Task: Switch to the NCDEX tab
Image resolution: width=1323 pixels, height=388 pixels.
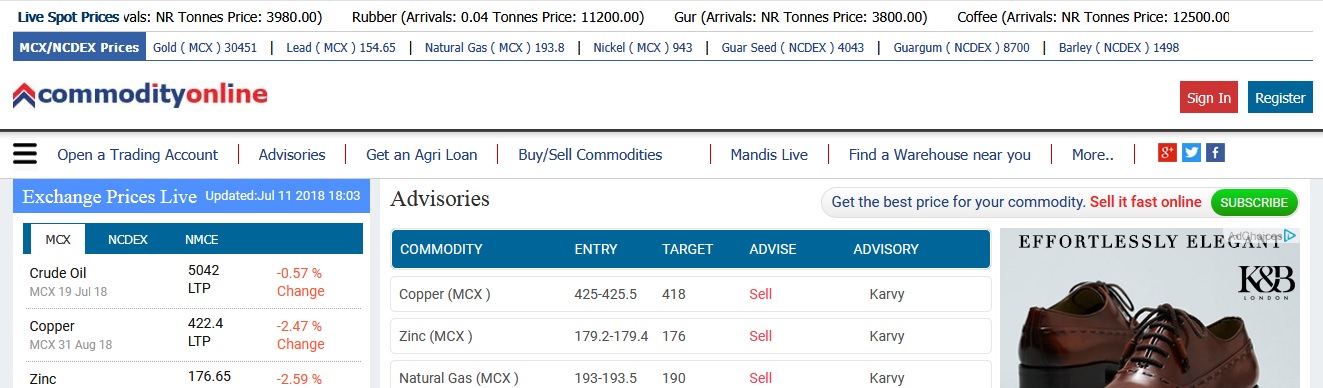Action: tap(128, 240)
